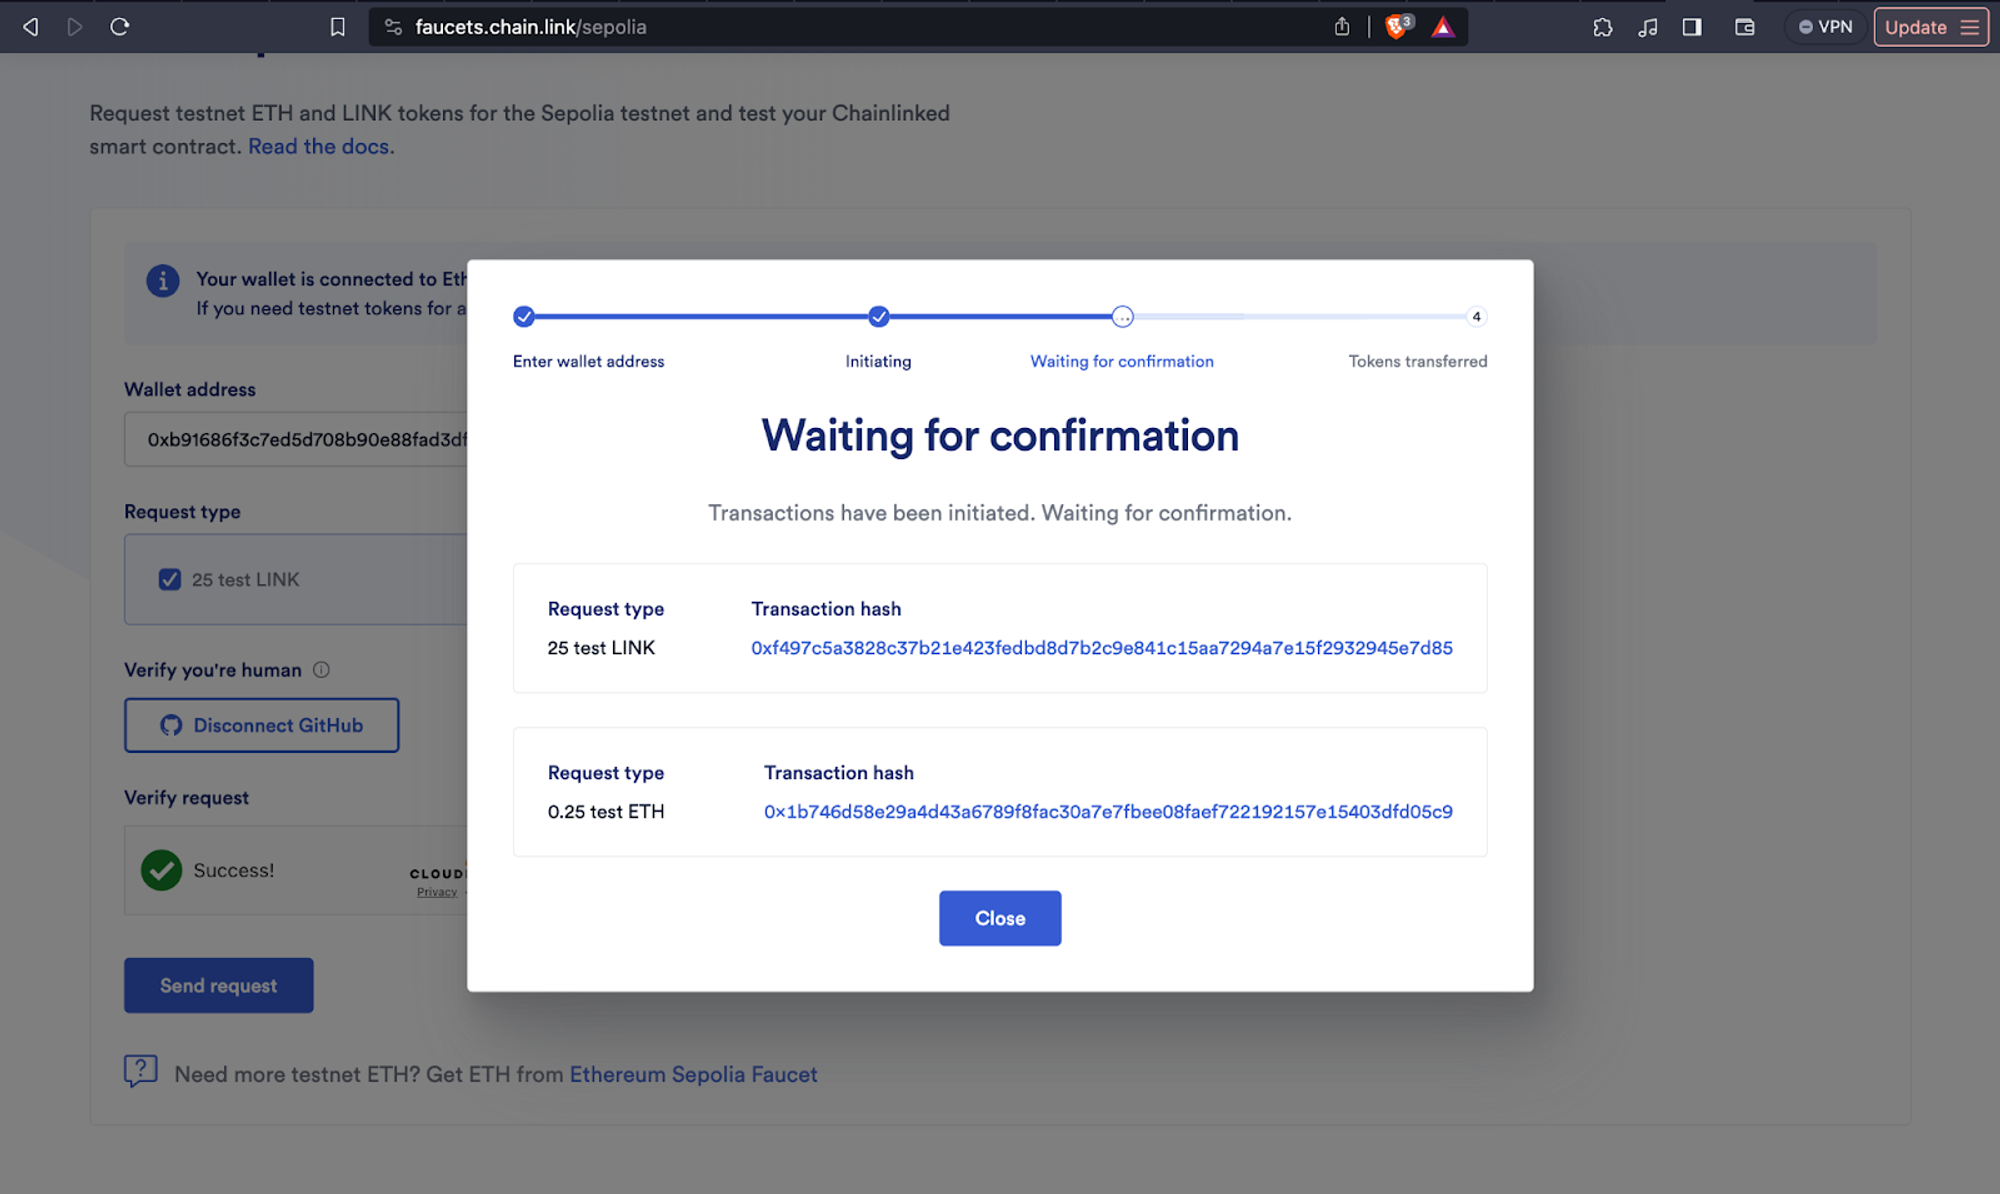Uncheck the 25 test LINK checkbox
This screenshot has height=1194, width=2000.
tap(170, 580)
